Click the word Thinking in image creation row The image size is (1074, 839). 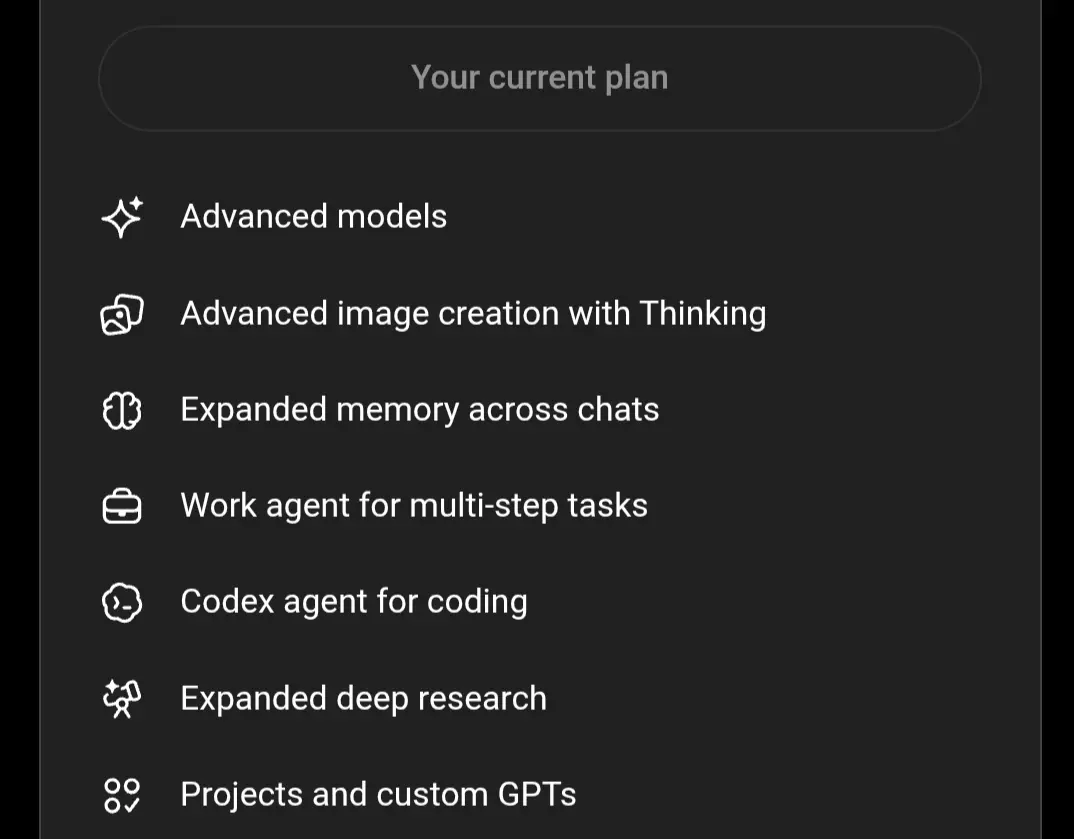(x=703, y=314)
